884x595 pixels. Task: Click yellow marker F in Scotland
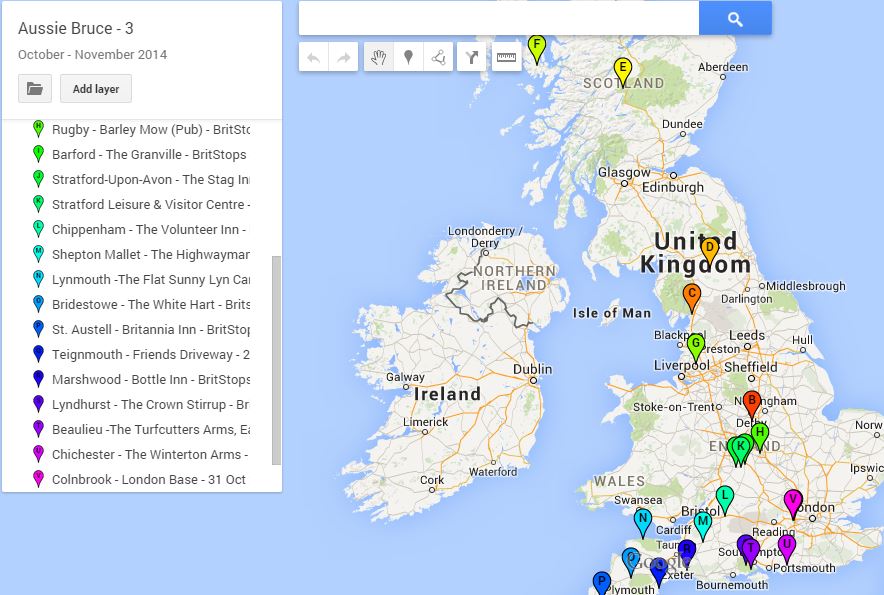coord(537,46)
